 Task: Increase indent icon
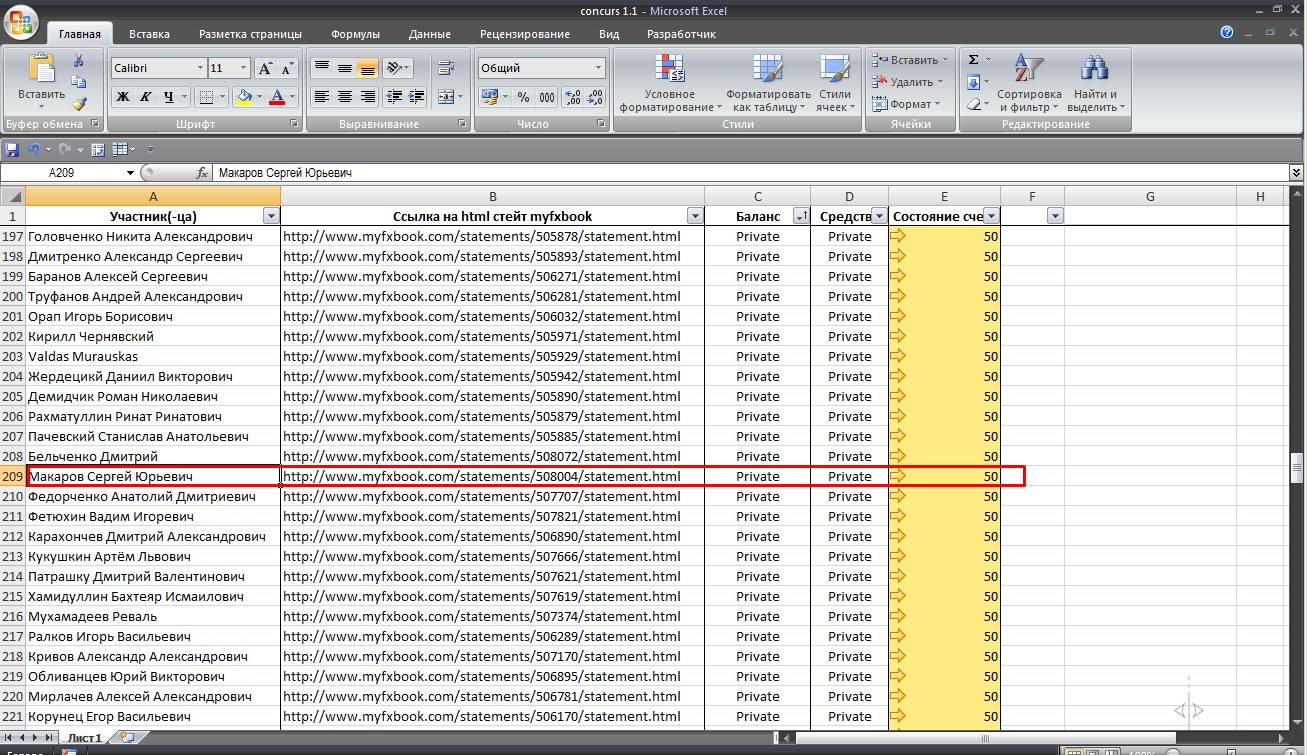(x=416, y=97)
